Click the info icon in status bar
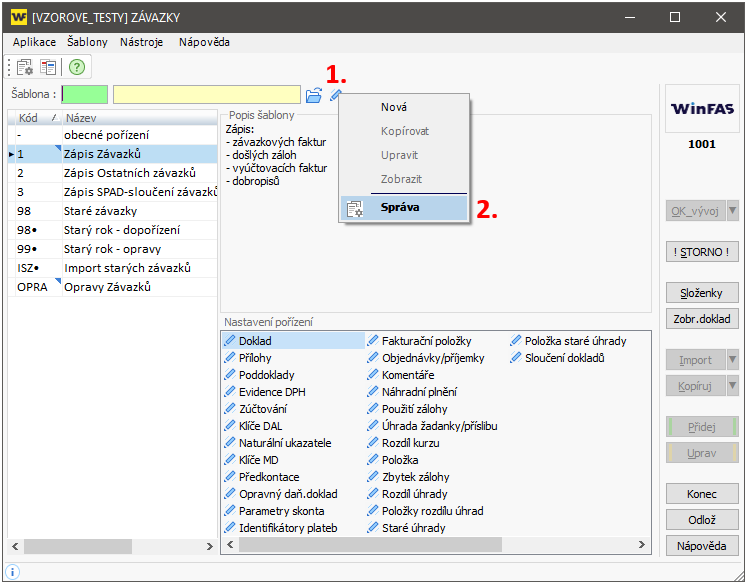The width and height of the screenshot is (747, 584). 12,572
